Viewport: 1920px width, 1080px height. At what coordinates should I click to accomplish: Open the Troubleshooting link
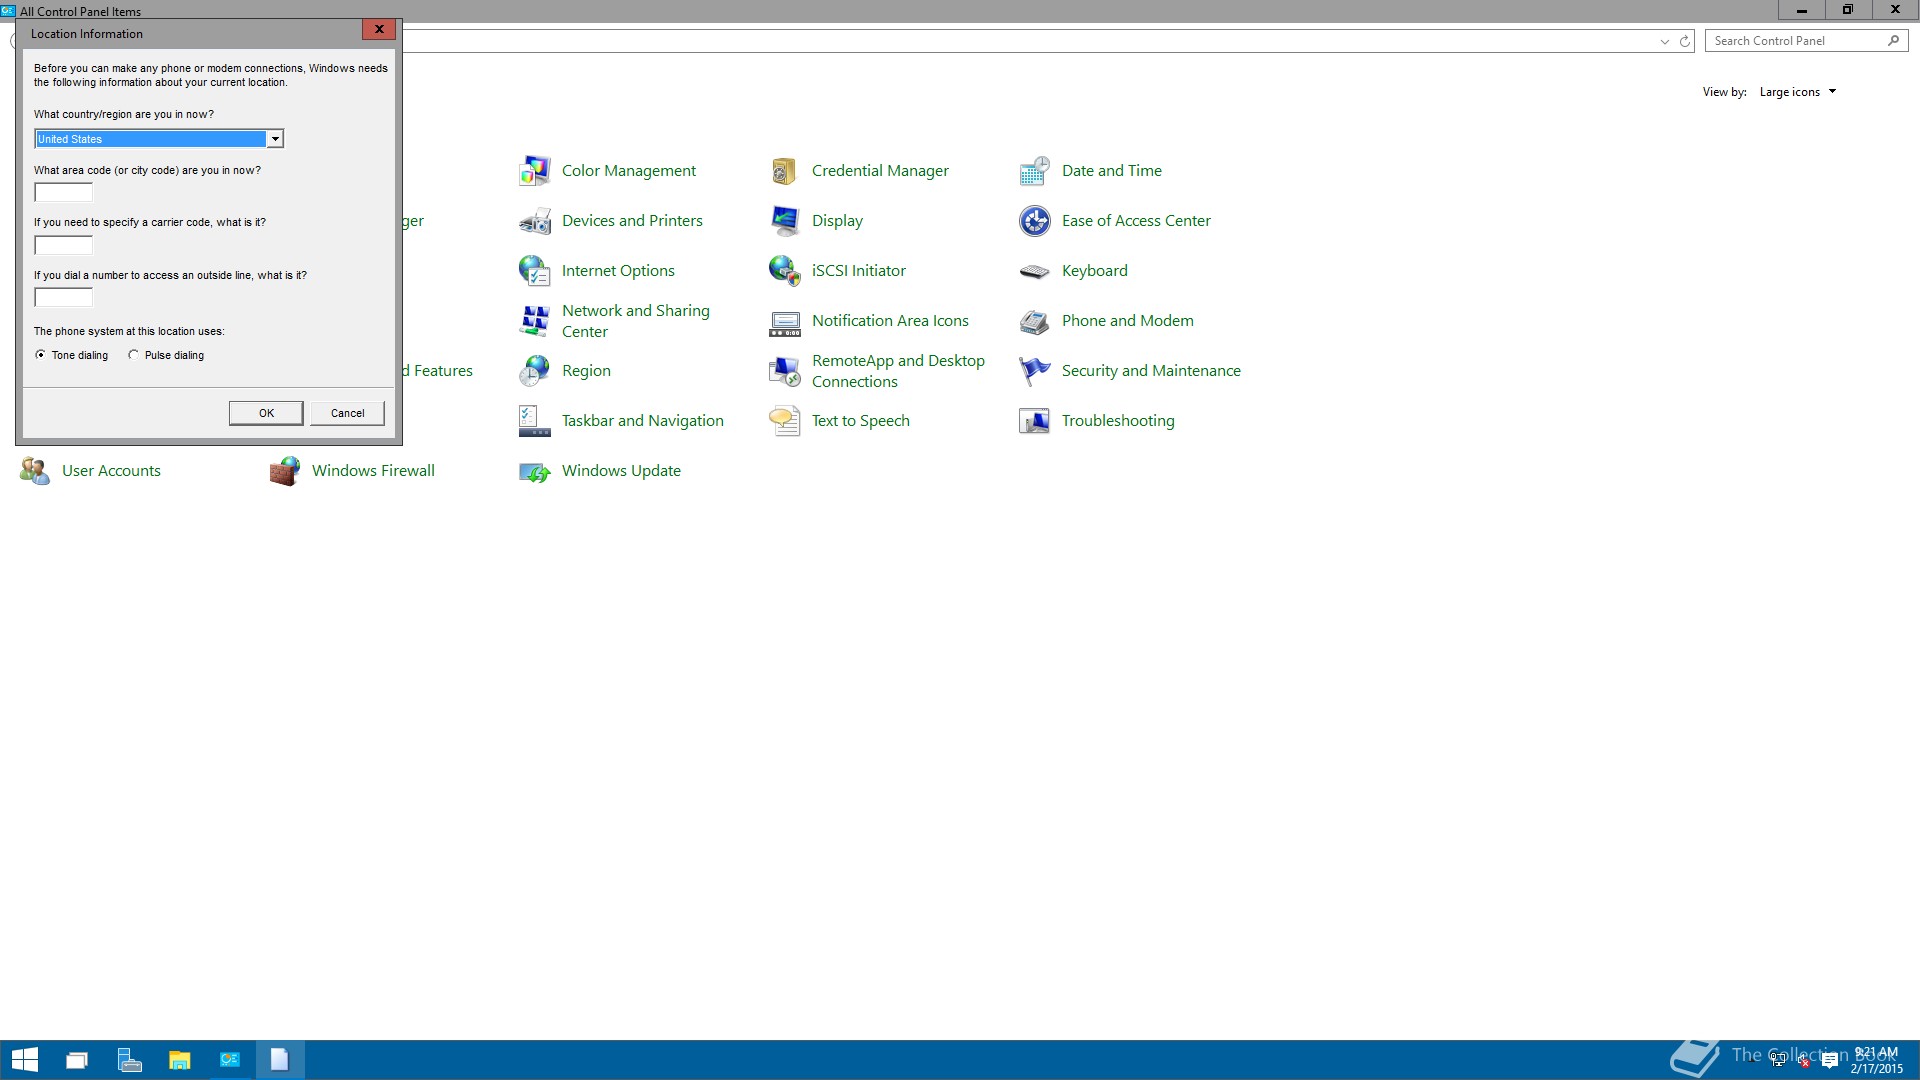pos(1118,421)
